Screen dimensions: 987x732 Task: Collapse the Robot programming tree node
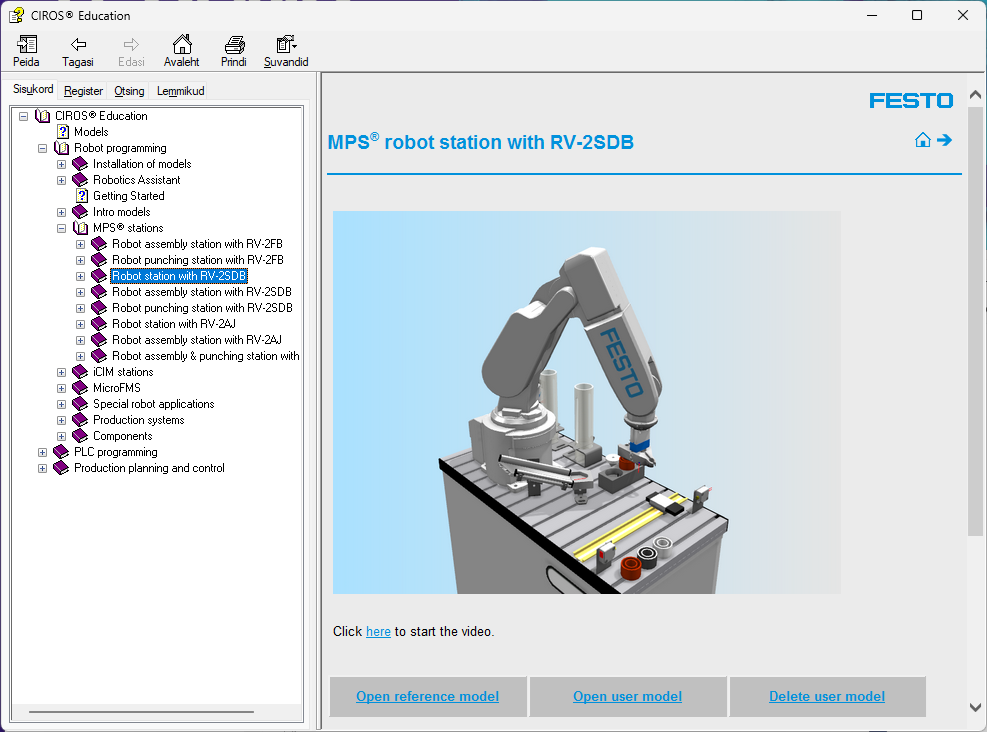coord(43,149)
